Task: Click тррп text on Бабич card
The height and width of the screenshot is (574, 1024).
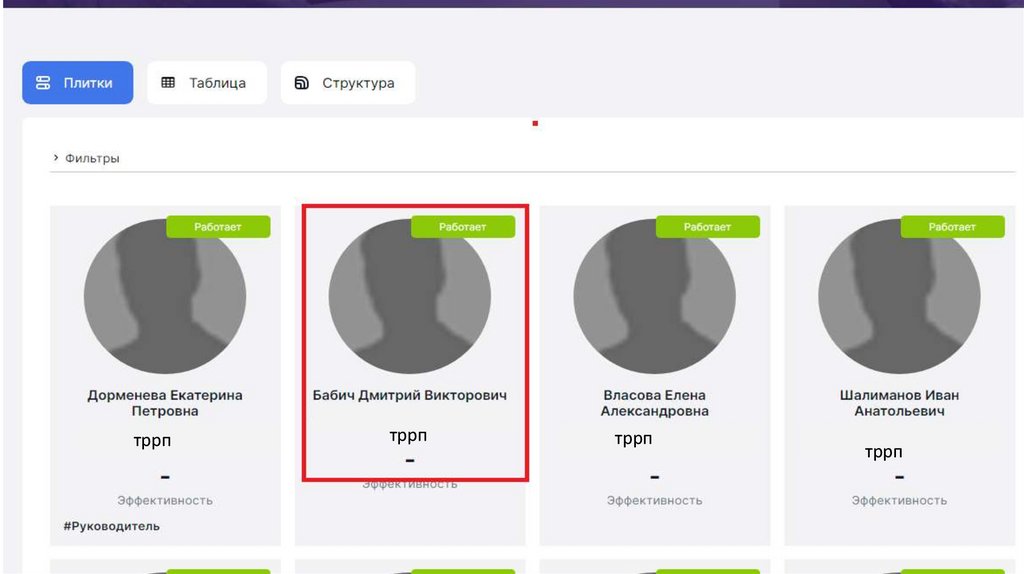Action: (x=408, y=436)
